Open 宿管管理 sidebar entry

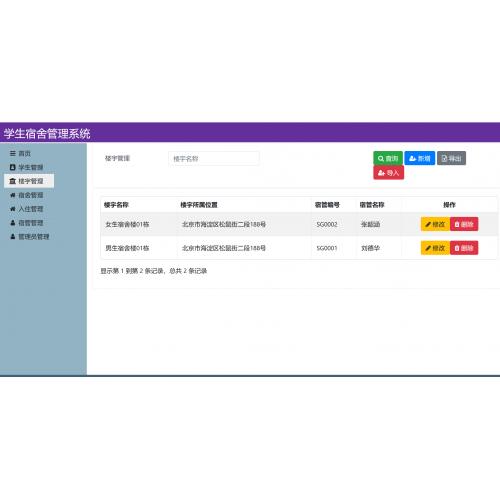click(x=27, y=223)
